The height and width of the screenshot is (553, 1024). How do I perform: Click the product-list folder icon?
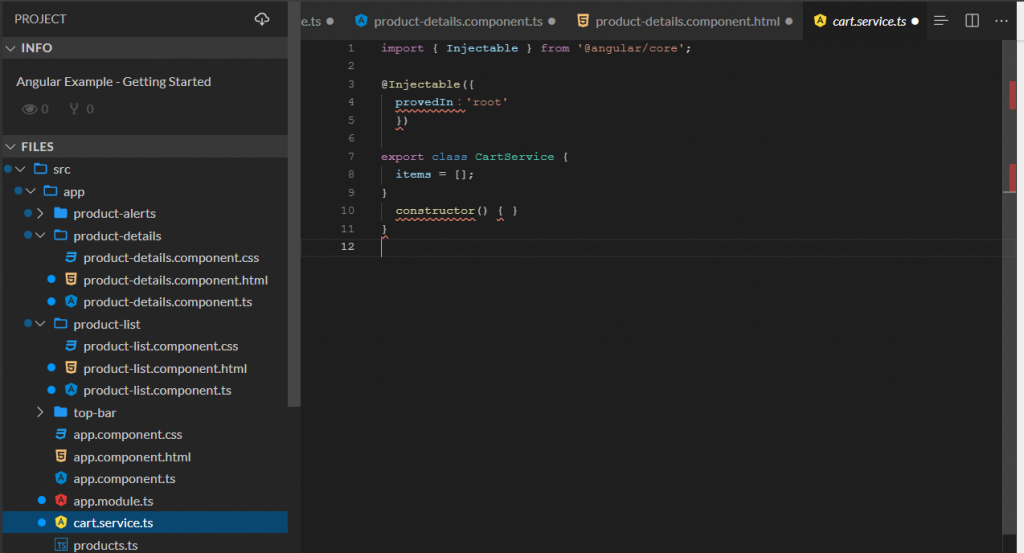[x=61, y=324]
